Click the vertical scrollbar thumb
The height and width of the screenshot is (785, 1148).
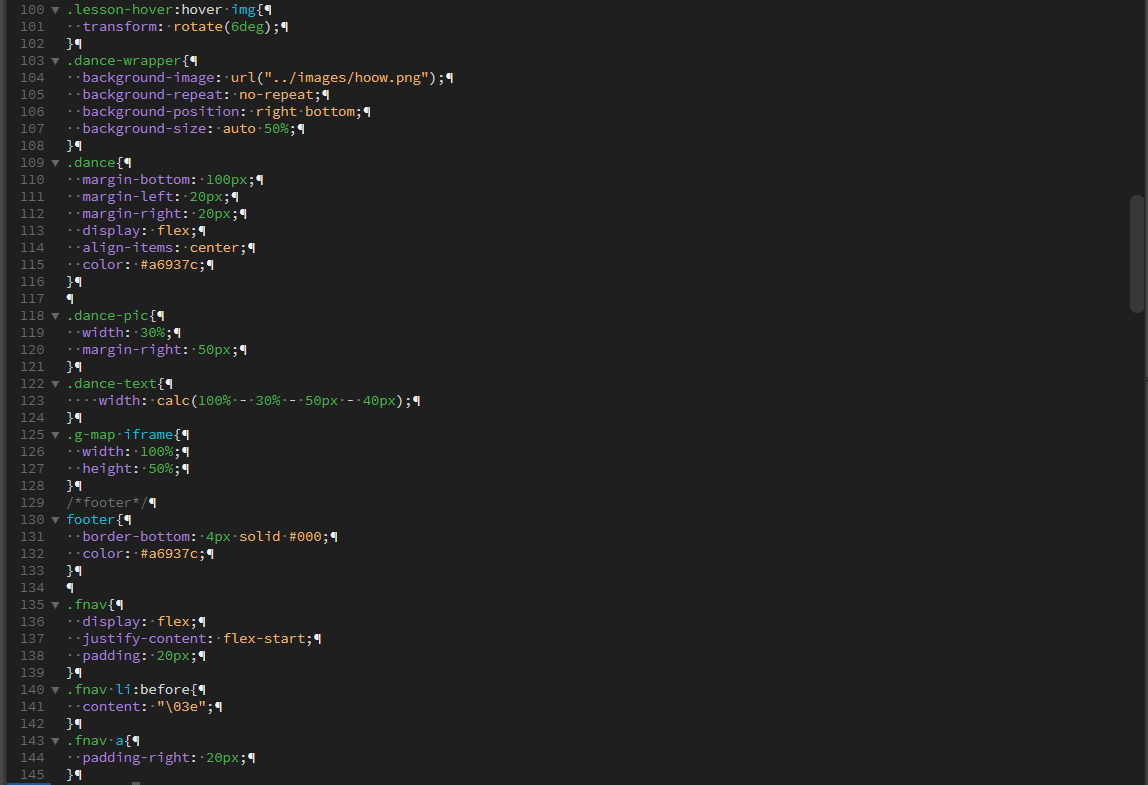pyautogui.click(x=1137, y=254)
